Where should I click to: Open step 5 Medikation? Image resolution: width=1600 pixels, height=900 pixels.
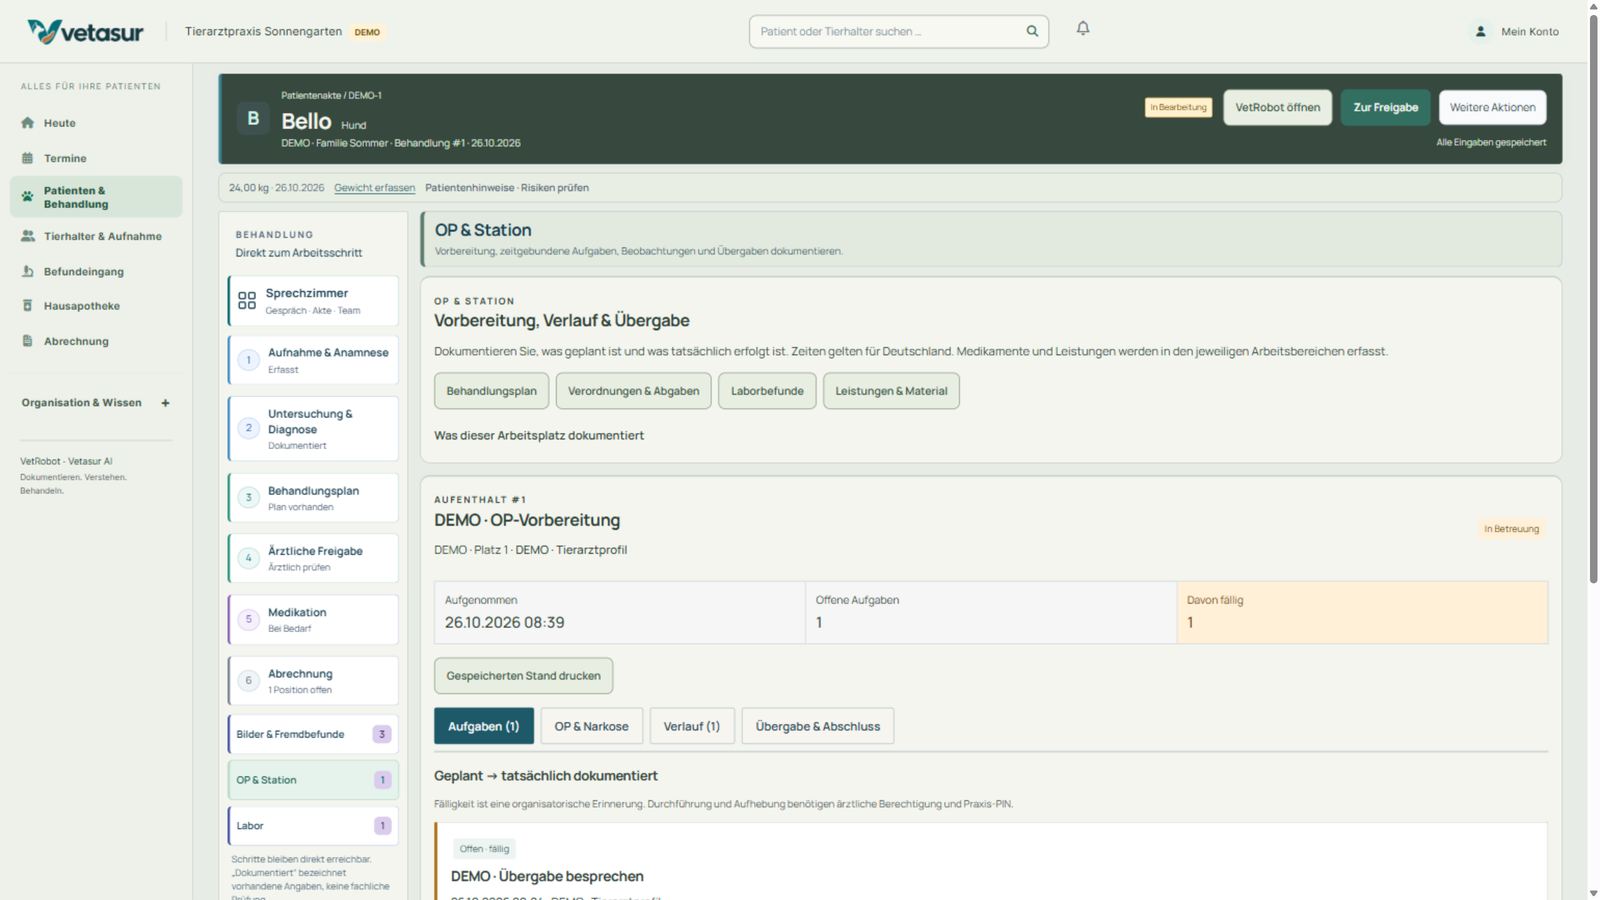tap(313, 620)
